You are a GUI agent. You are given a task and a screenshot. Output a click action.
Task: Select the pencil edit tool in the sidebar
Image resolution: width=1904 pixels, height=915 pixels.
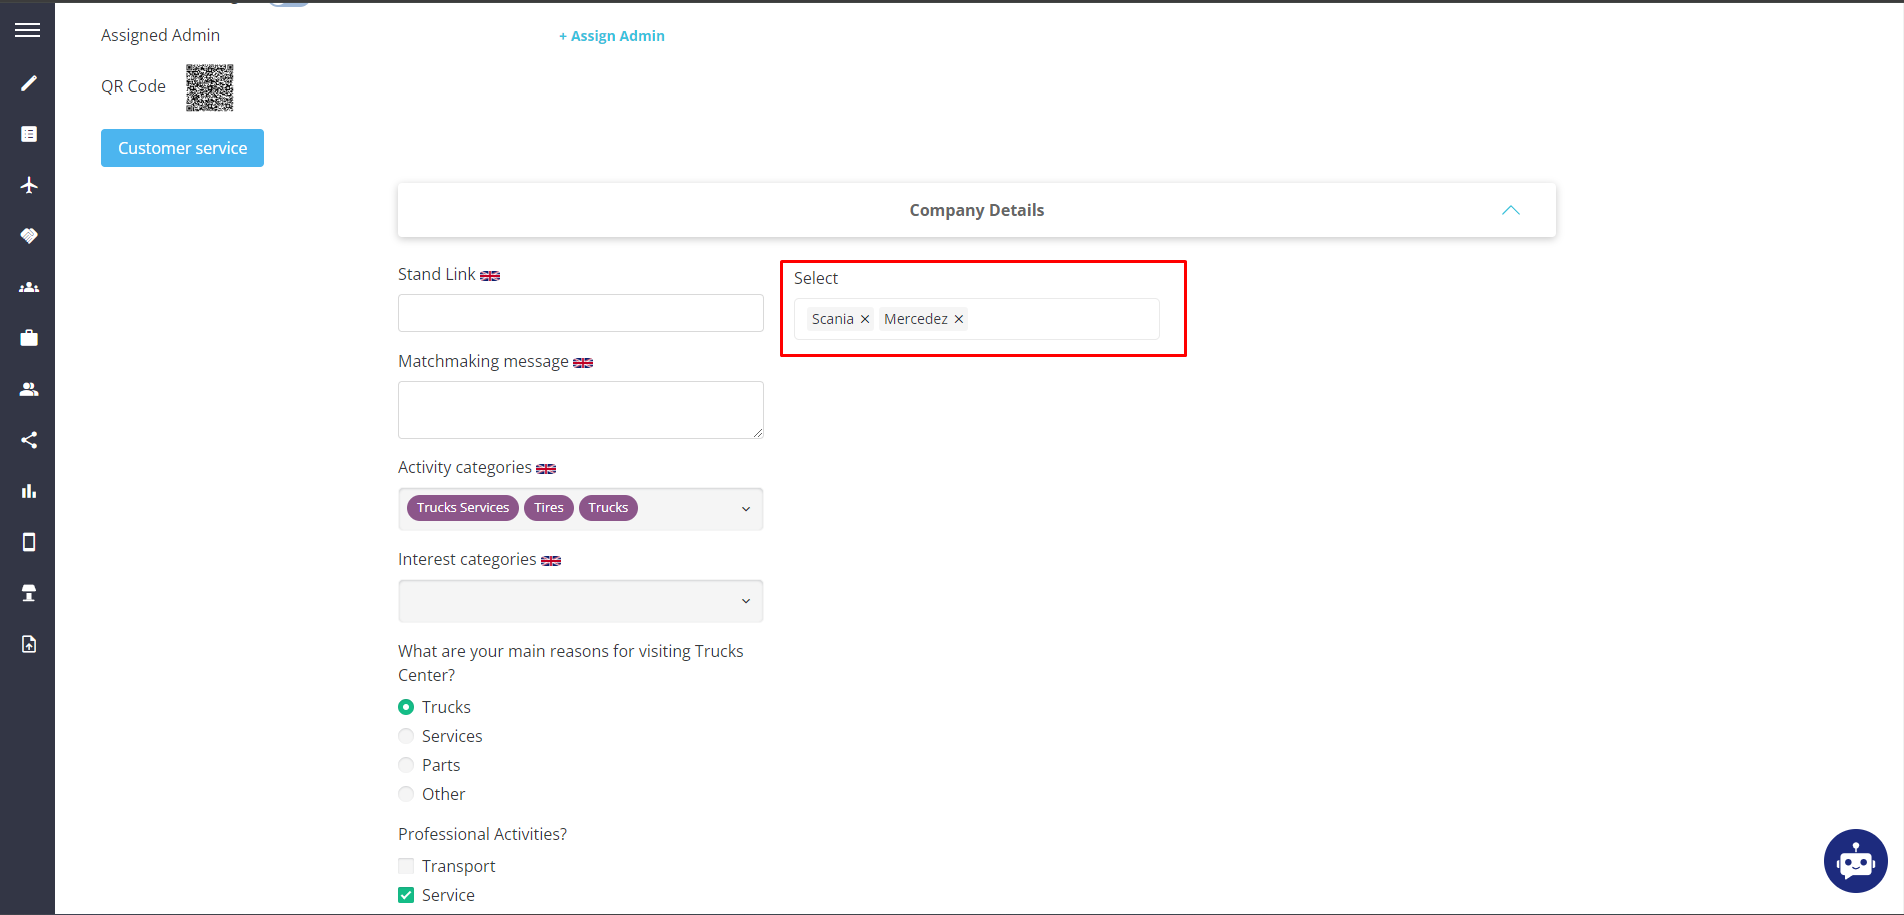click(28, 83)
